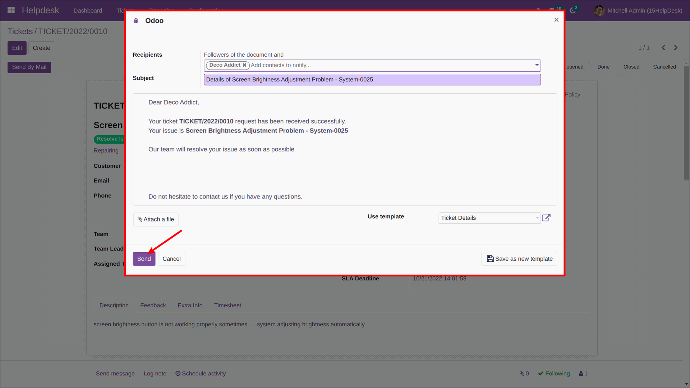Image resolution: width=690 pixels, height=388 pixels.
Task: Click Schedule activity in chatter
Action: (x=201, y=373)
